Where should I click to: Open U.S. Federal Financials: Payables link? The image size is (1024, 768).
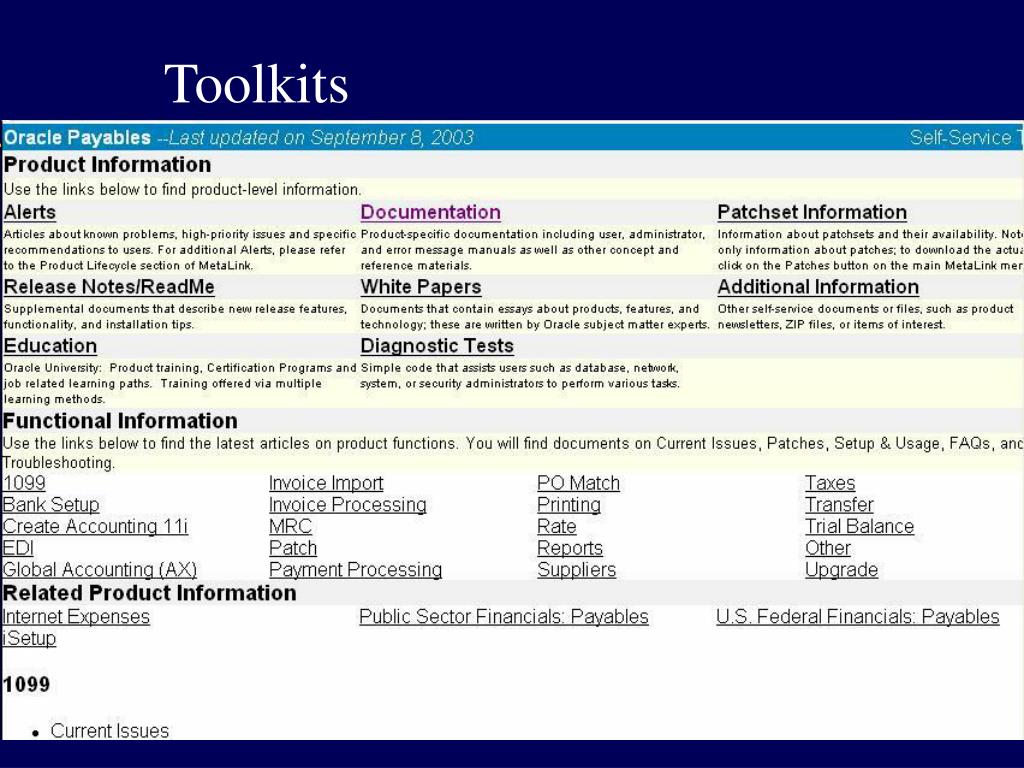point(857,616)
